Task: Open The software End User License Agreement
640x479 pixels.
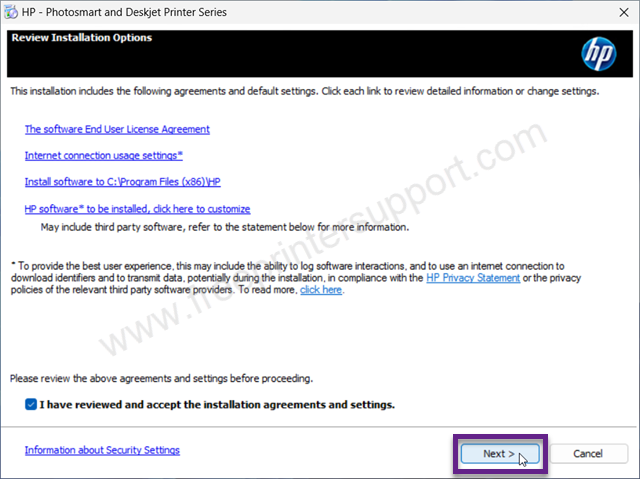Action: click(117, 129)
